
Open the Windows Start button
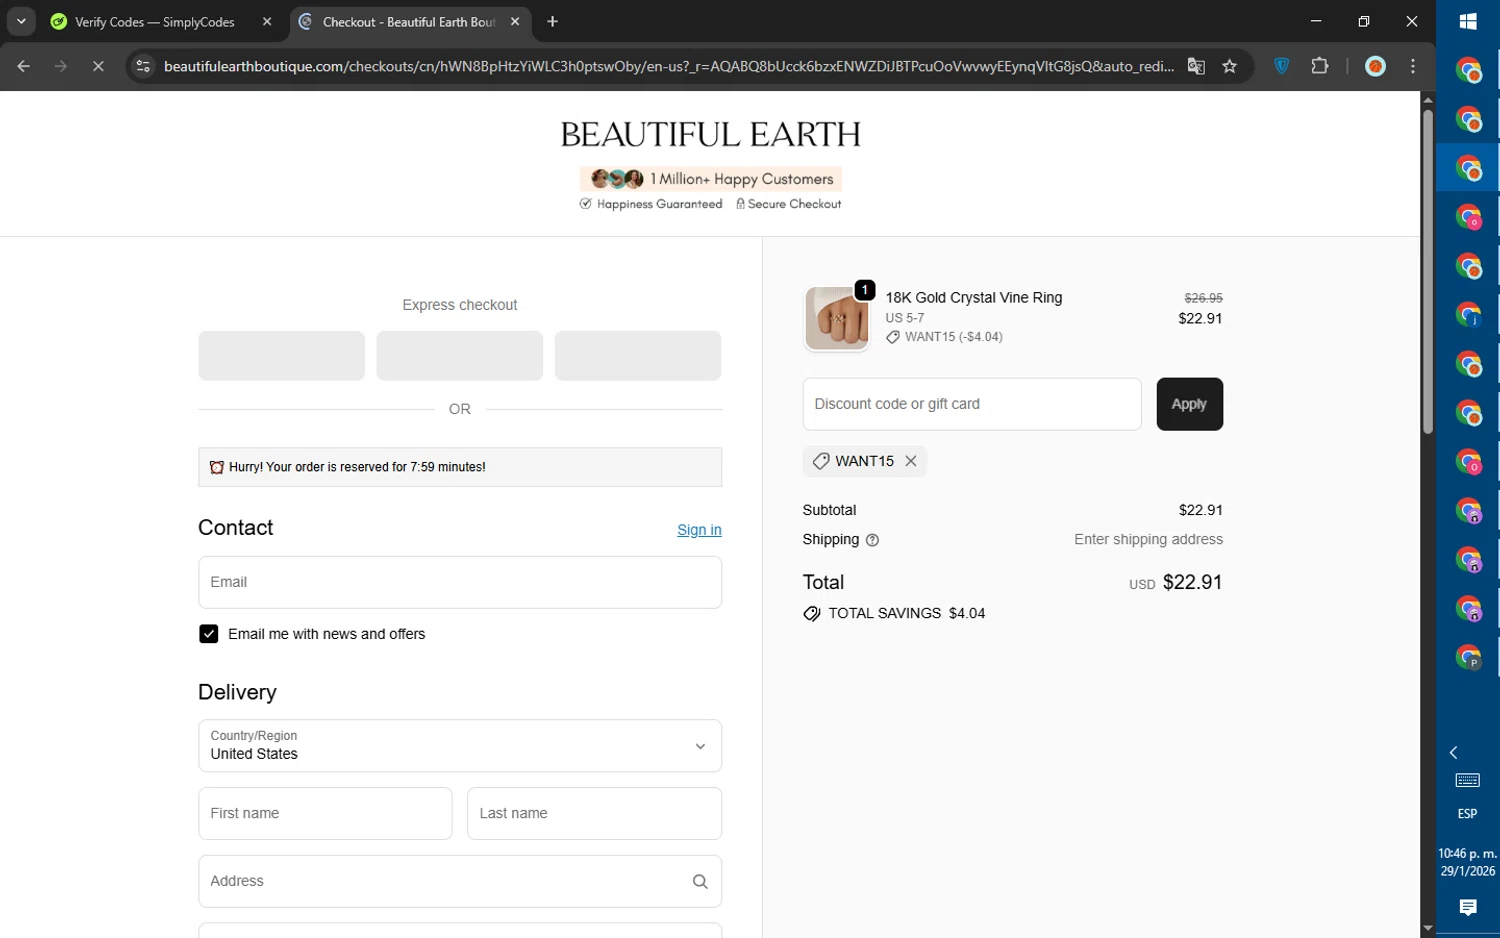pyautogui.click(x=1468, y=22)
